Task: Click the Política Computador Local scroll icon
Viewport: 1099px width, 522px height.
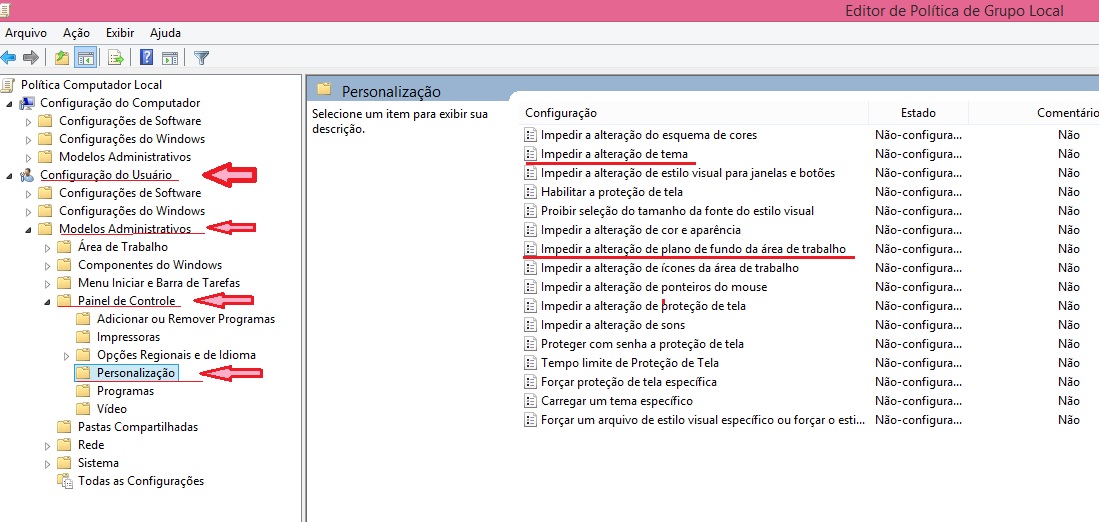Action: point(8,85)
